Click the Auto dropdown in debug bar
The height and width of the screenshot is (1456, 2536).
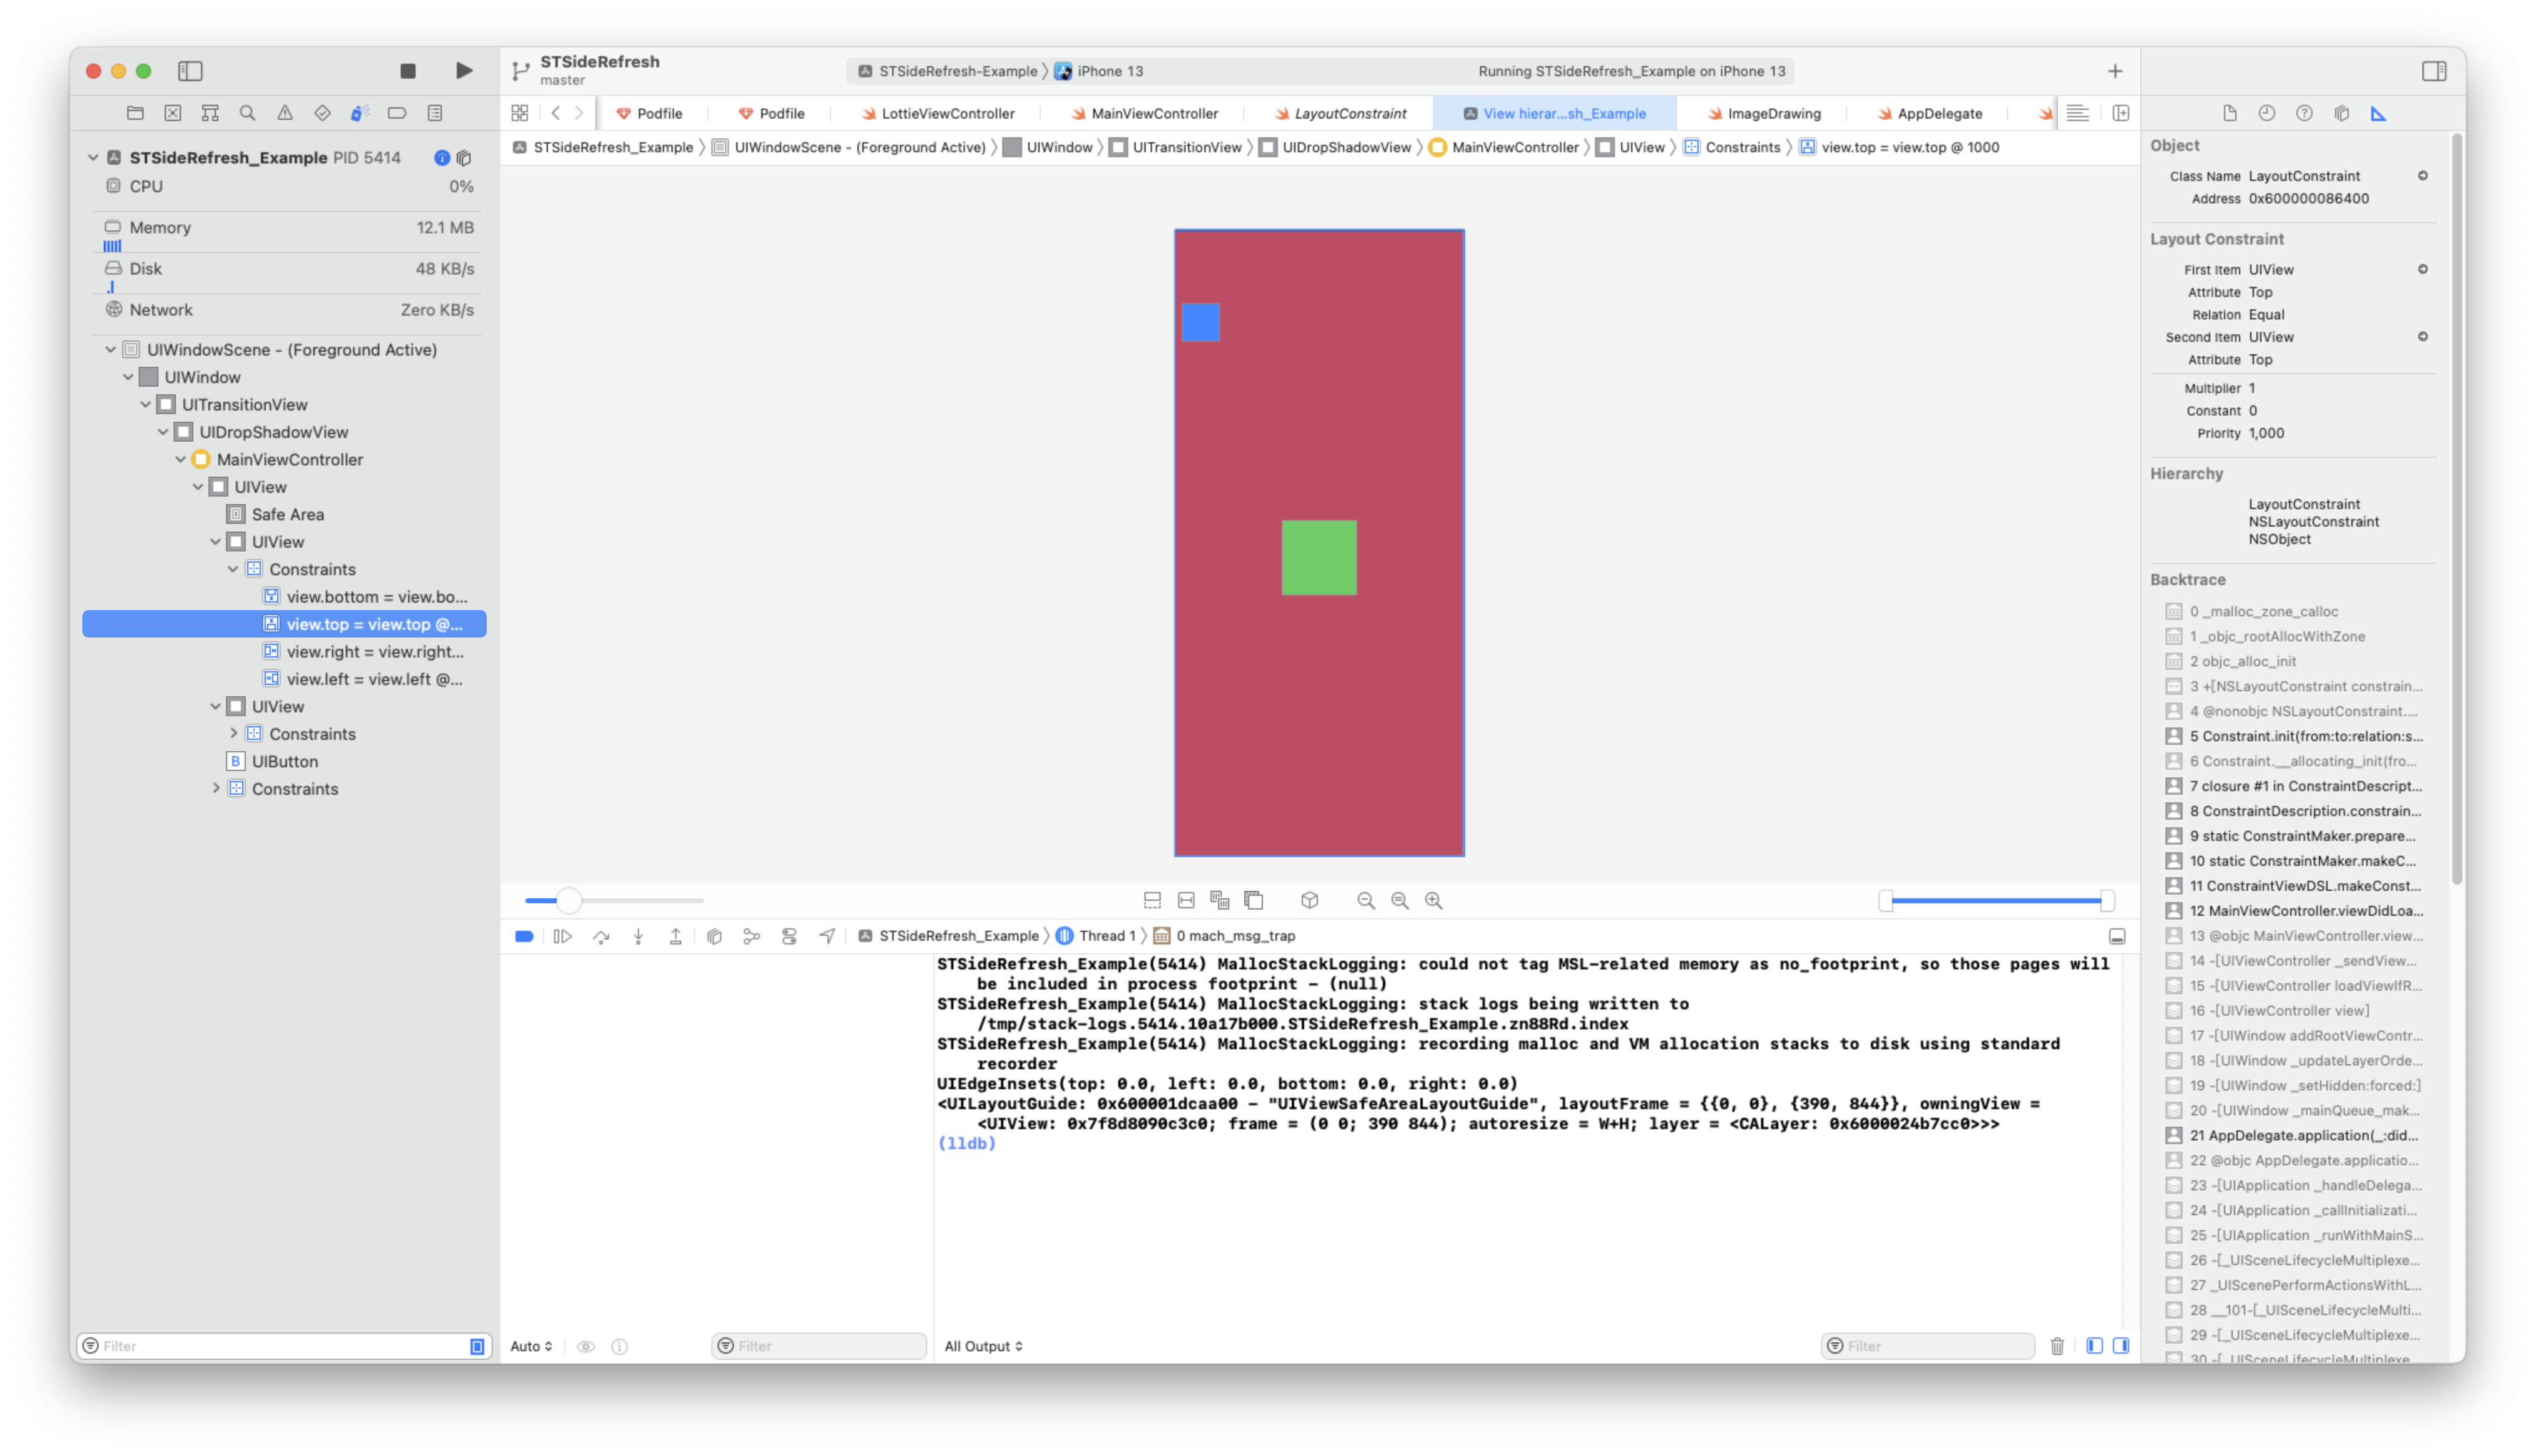click(x=530, y=1344)
